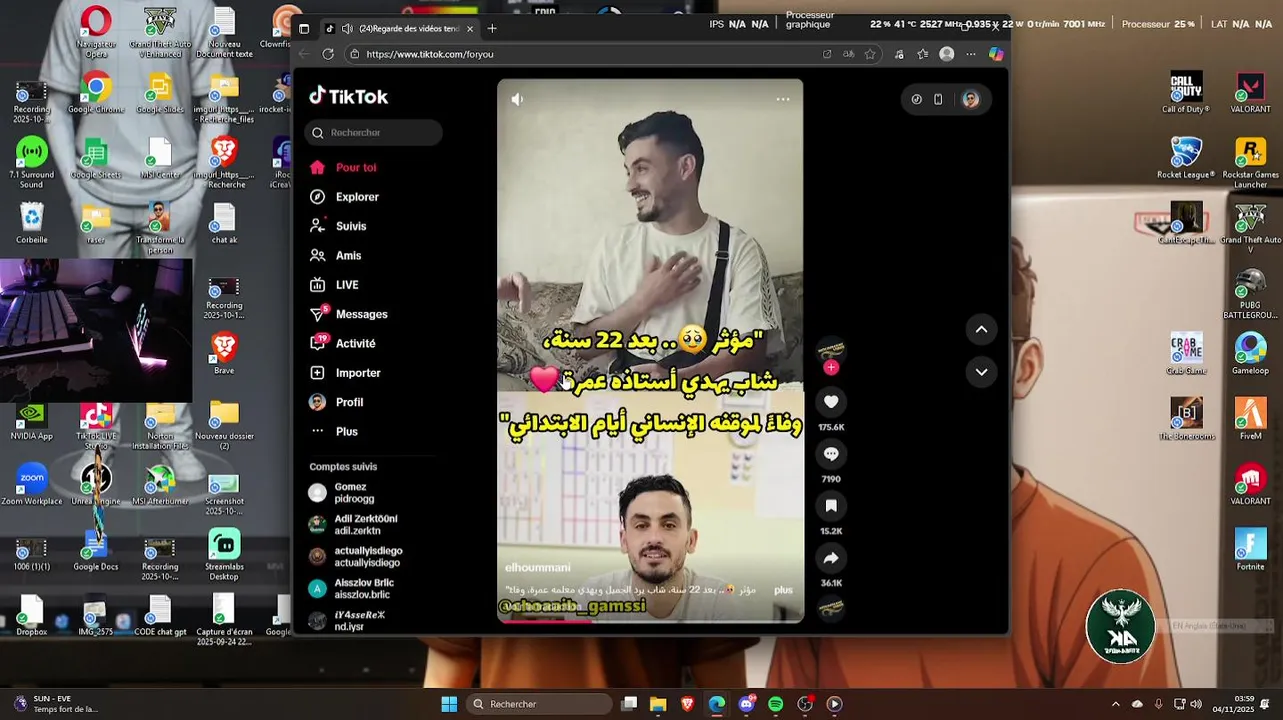
Task: Click the taskbar Rechercher search box
Action: pyautogui.click(x=540, y=704)
